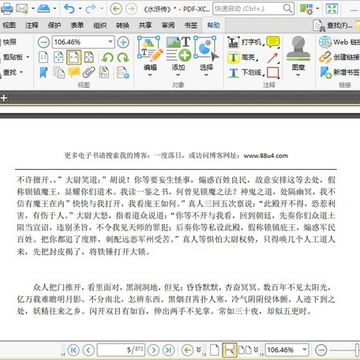360x360 pixels.
Task: Select the 下划线 underline tool
Action: pos(245,72)
